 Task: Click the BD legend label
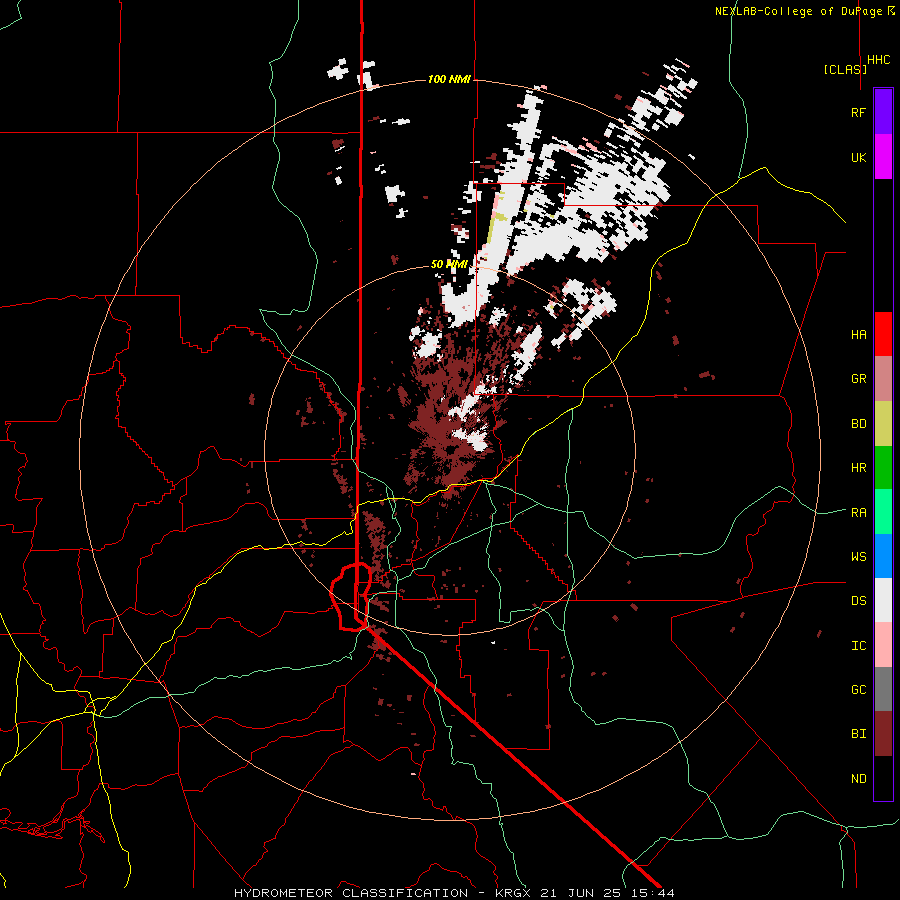click(858, 424)
